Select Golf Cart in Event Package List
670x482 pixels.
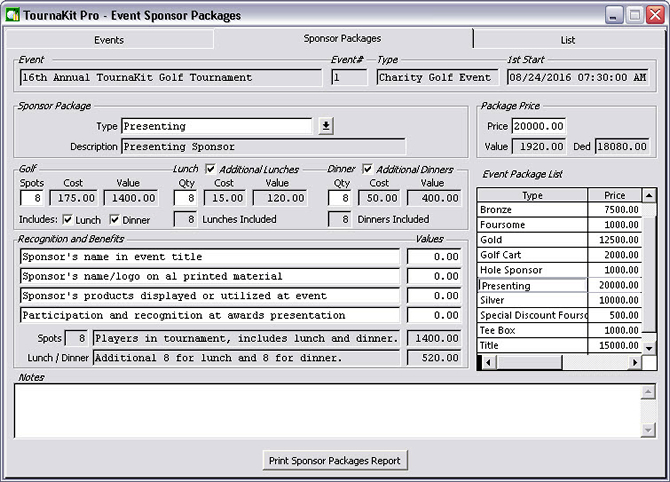pos(532,255)
